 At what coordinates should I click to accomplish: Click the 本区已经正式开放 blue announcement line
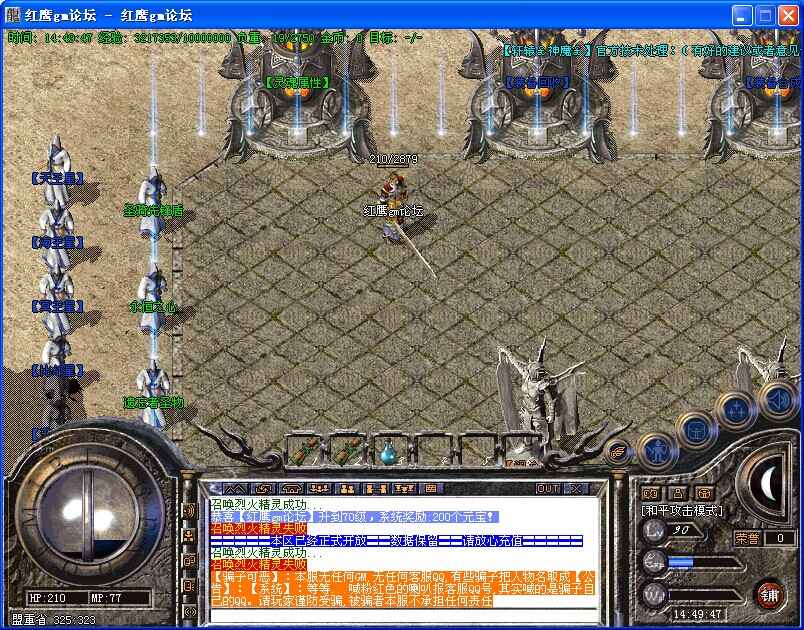pyautogui.click(x=396, y=540)
